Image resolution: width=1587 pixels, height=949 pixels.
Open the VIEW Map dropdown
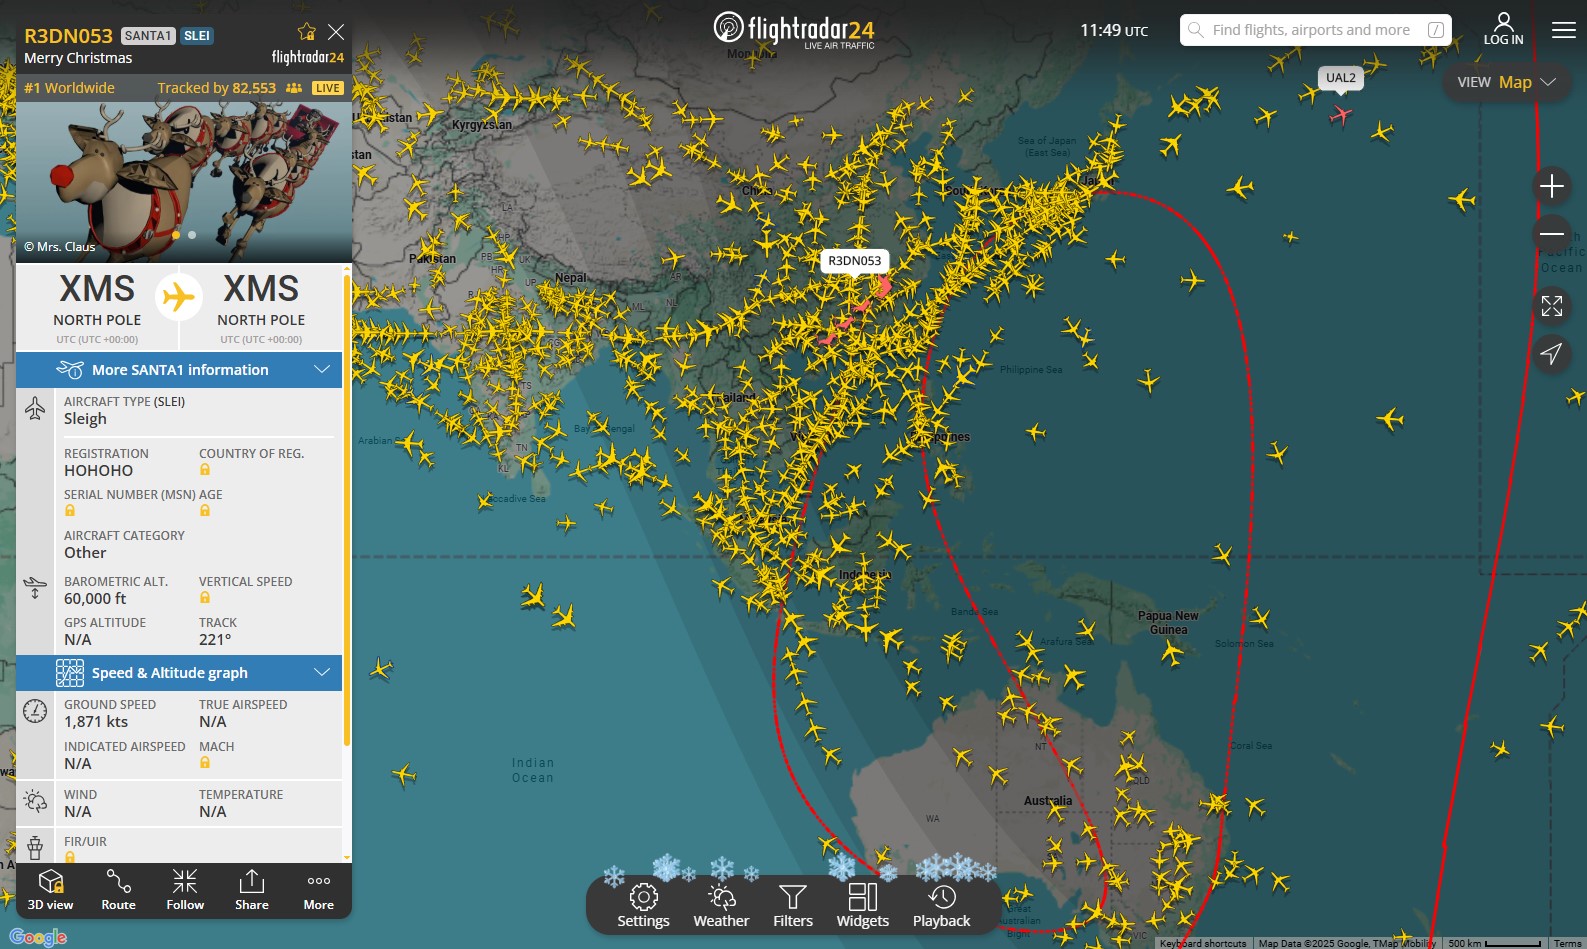coord(1506,82)
